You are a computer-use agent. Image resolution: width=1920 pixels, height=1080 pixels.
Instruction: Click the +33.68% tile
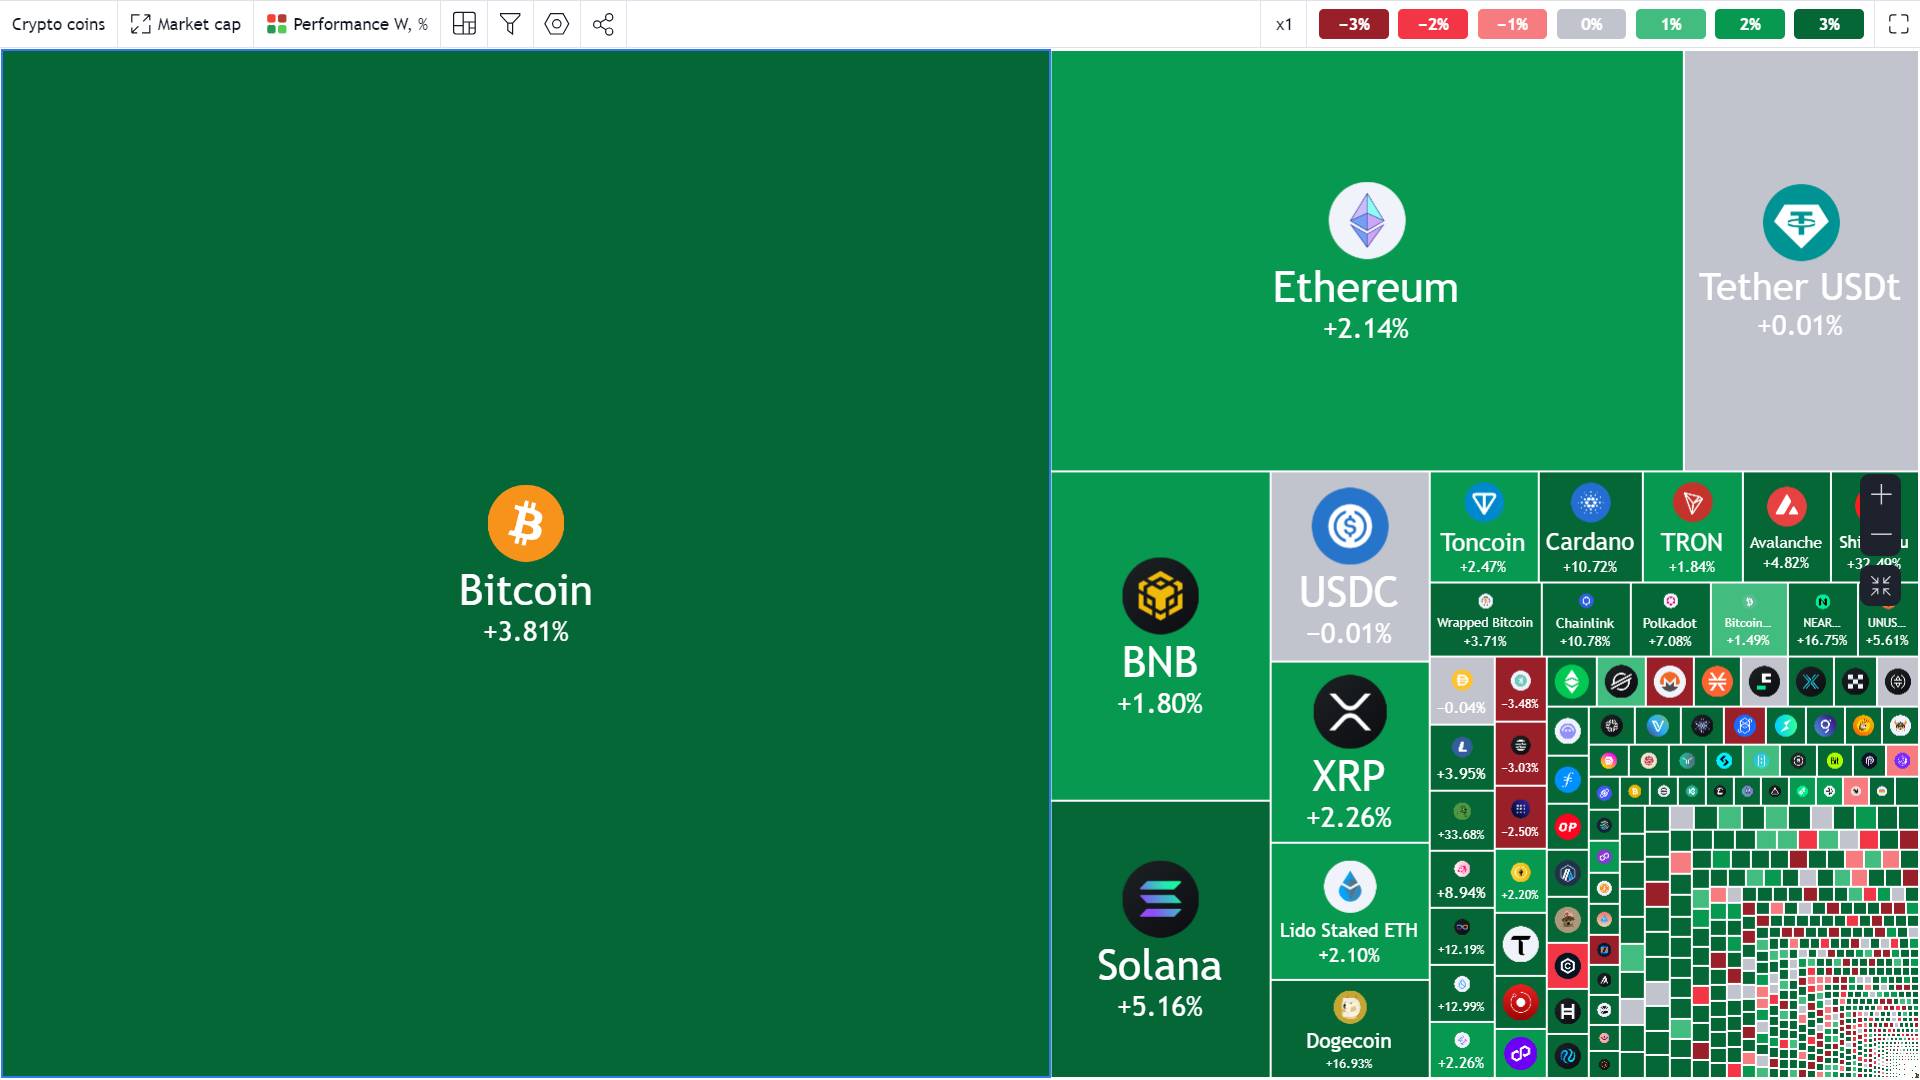[x=1461, y=820]
